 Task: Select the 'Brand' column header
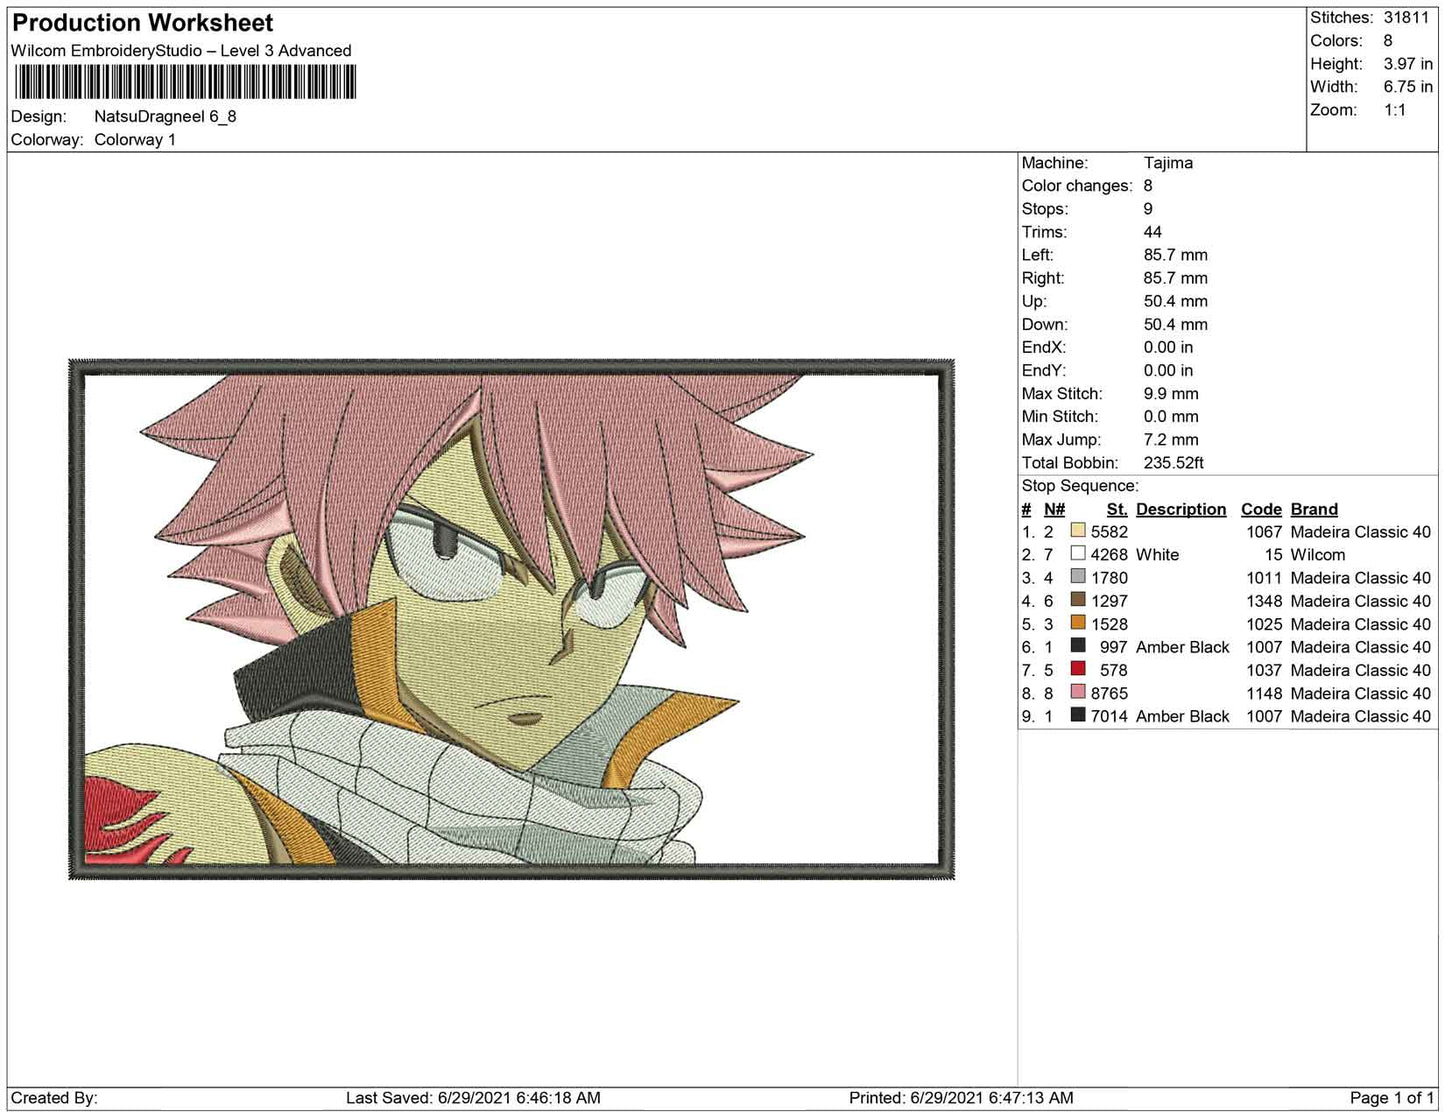tap(1314, 509)
